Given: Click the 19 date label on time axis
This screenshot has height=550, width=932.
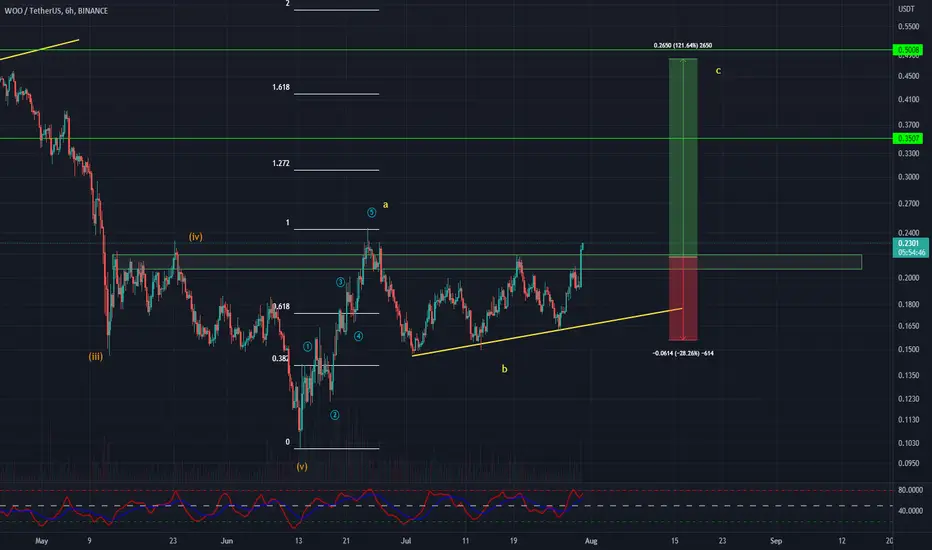Looking at the screenshot, I should click(x=514, y=541).
